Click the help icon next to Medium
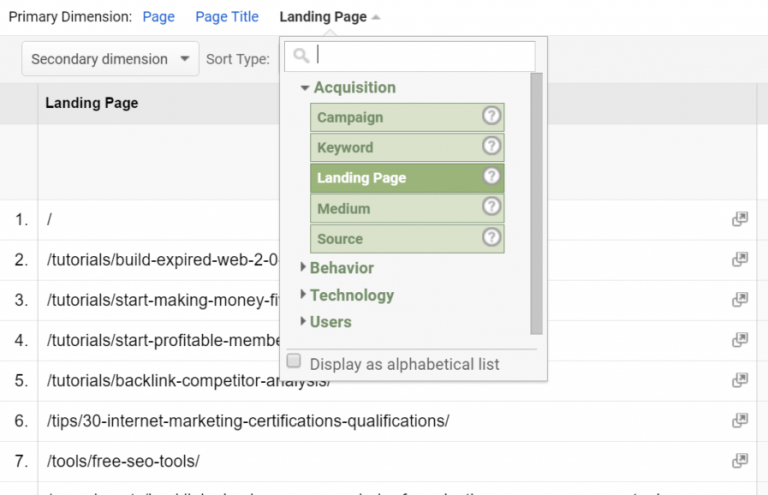Image resolution: width=768 pixels, height=495 pixels. (x=491, y=208)
